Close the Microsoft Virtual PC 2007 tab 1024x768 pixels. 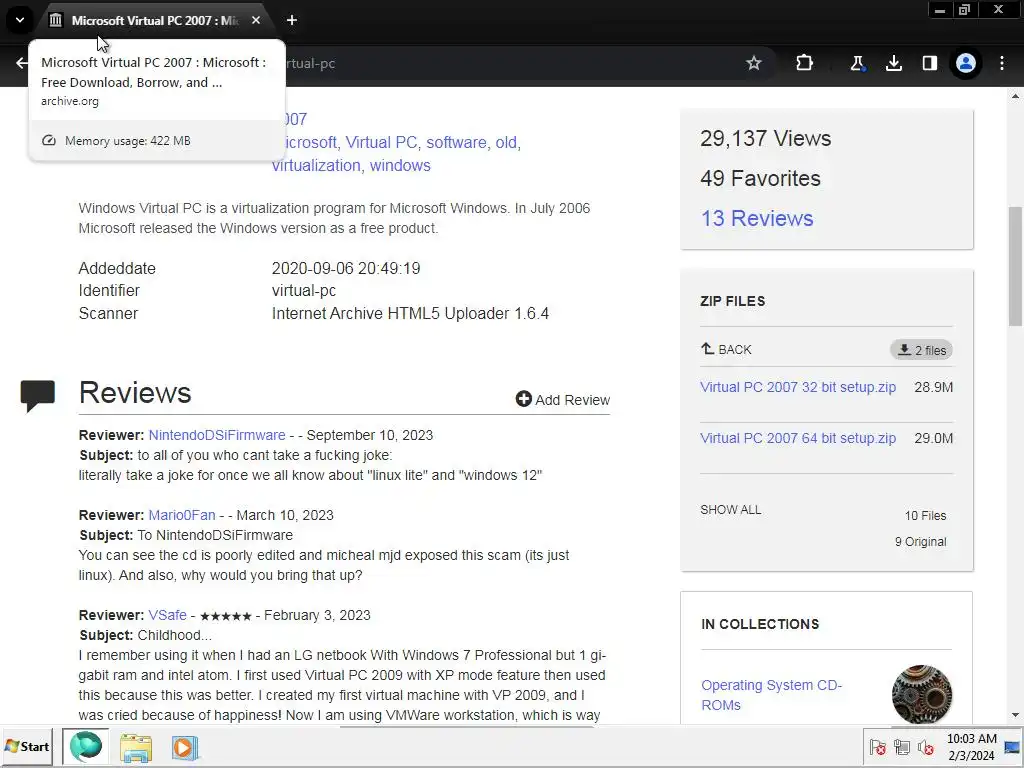coord(256,20)
